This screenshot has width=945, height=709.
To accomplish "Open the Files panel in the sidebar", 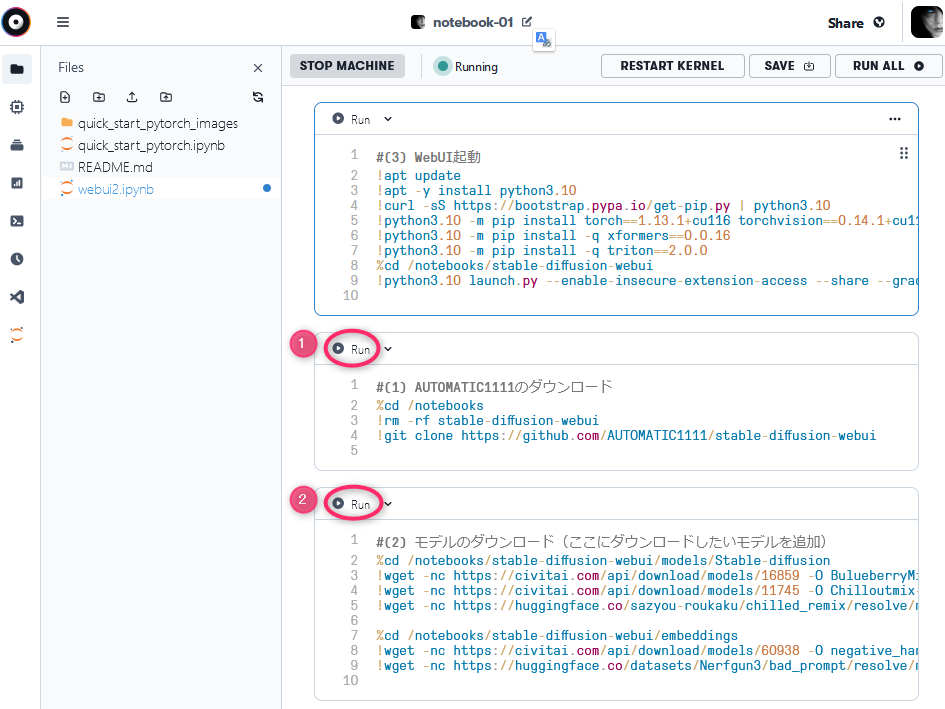I will pos(16,69).
